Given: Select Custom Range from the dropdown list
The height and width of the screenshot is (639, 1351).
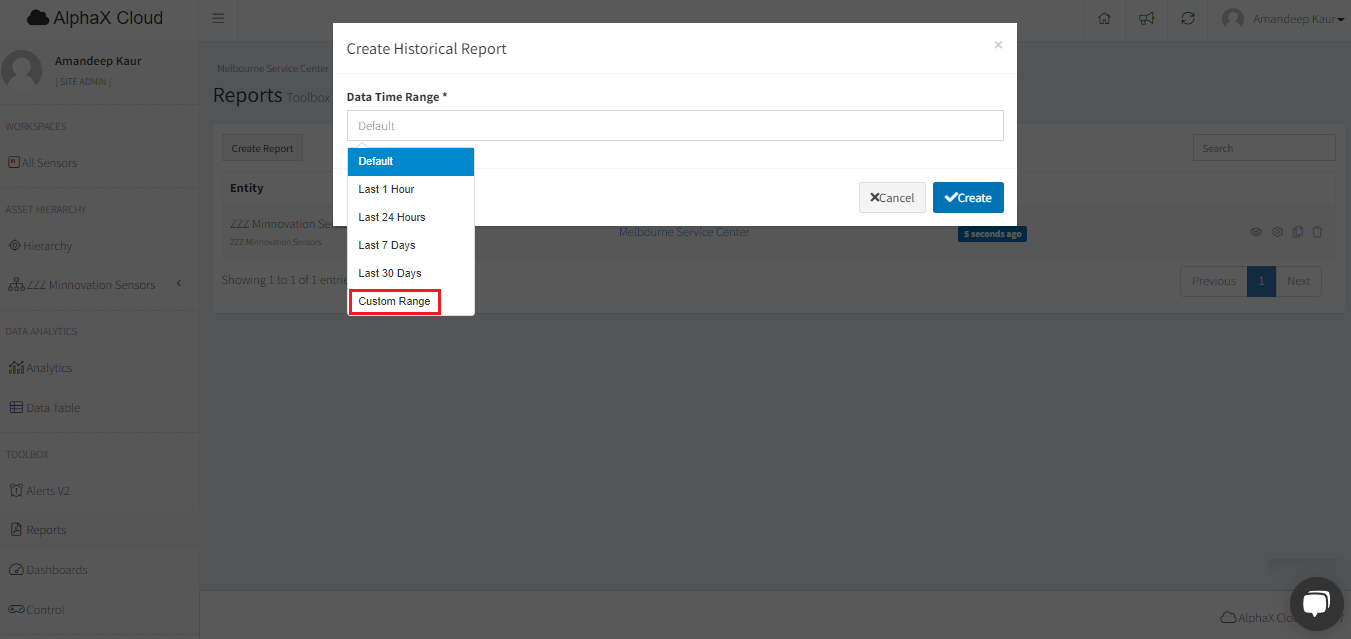Looking at the screenshot, I should click(x=394, y=301).
